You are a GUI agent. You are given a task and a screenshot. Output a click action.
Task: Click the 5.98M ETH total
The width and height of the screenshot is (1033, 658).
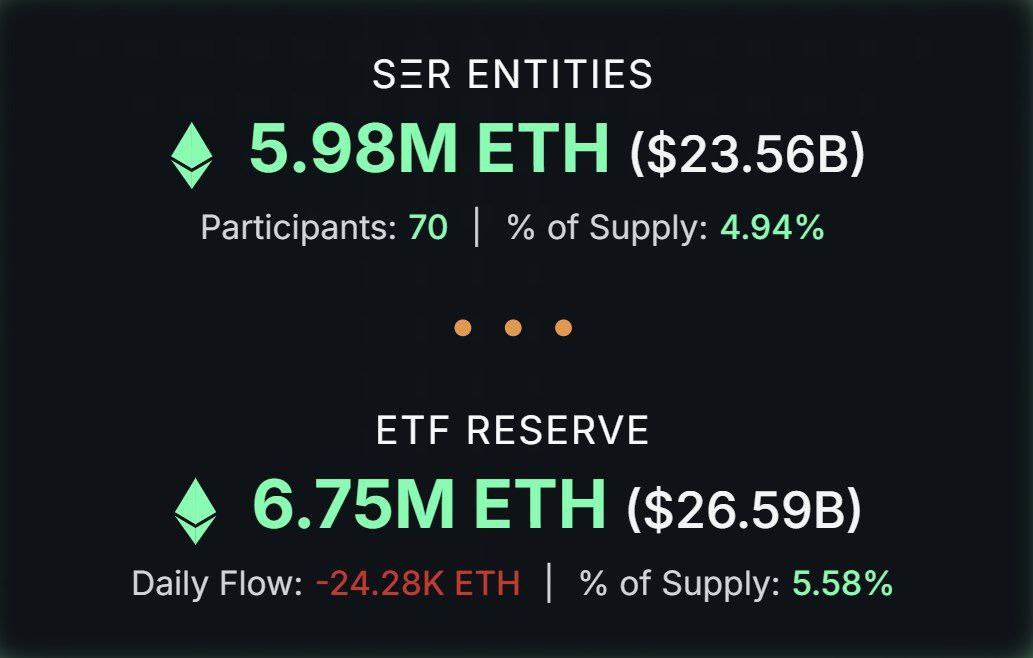point(428,149)
